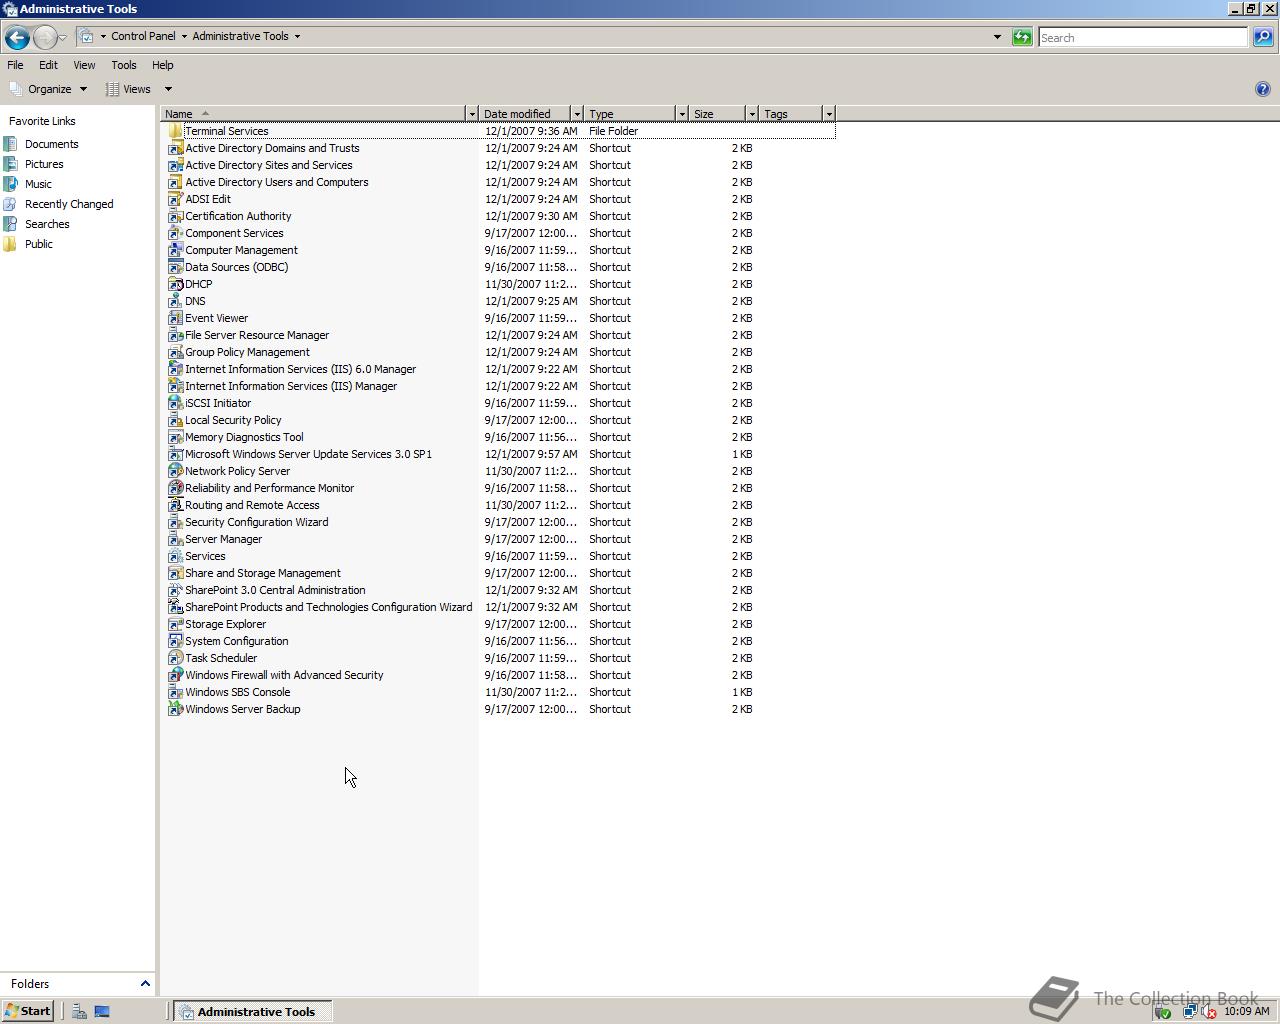
Task: Click the Certification Authority icon
Action: [x=175, y=216]
